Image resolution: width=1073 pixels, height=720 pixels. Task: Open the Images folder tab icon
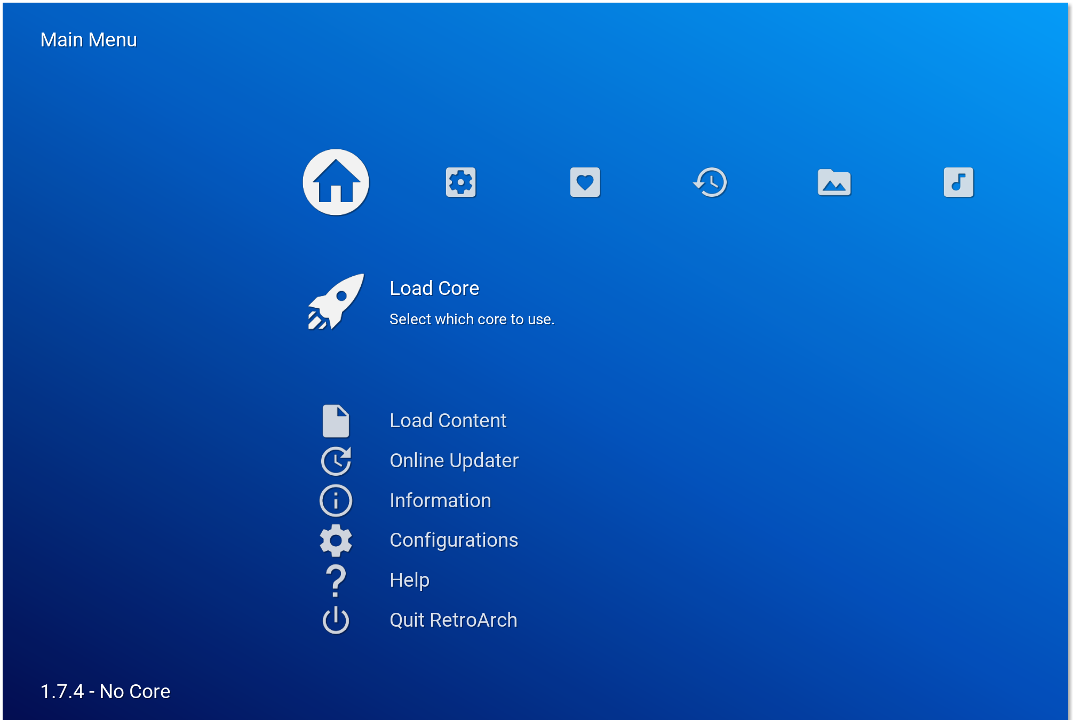834,182
